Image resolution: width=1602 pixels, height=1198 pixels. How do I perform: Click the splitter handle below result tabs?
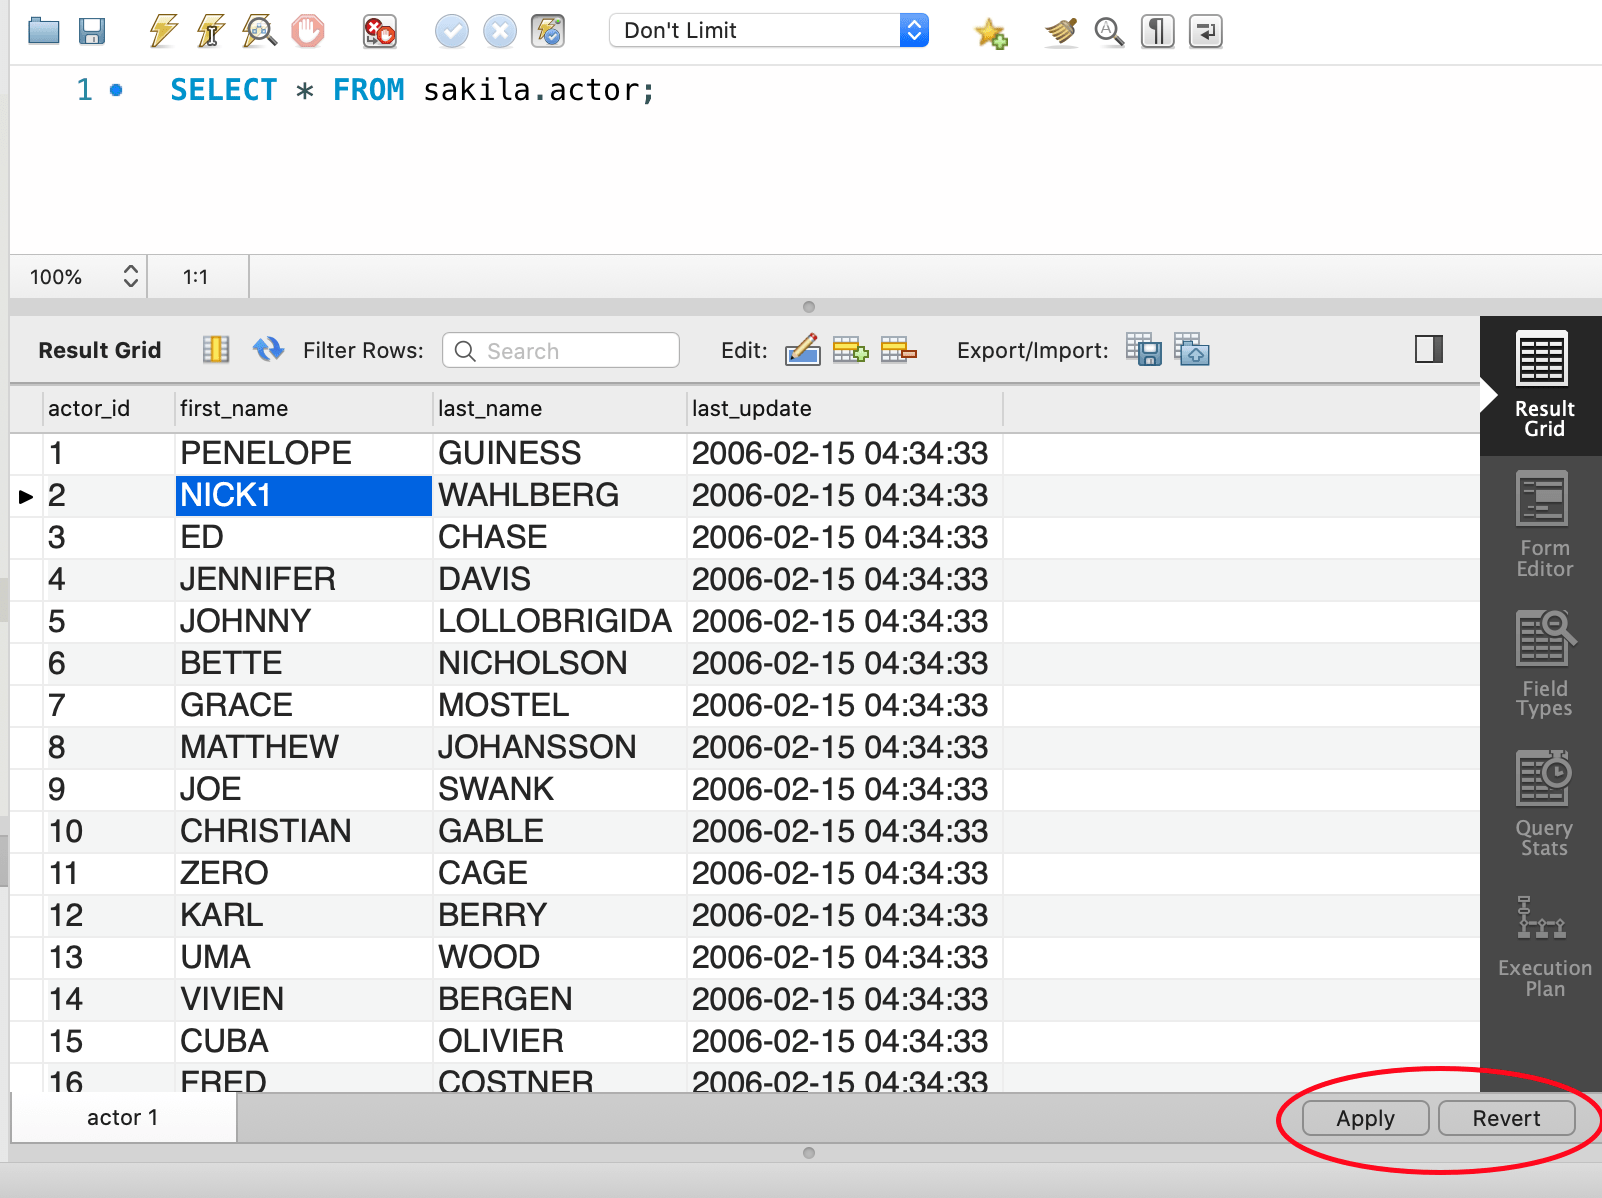[x=809, y=1153]
